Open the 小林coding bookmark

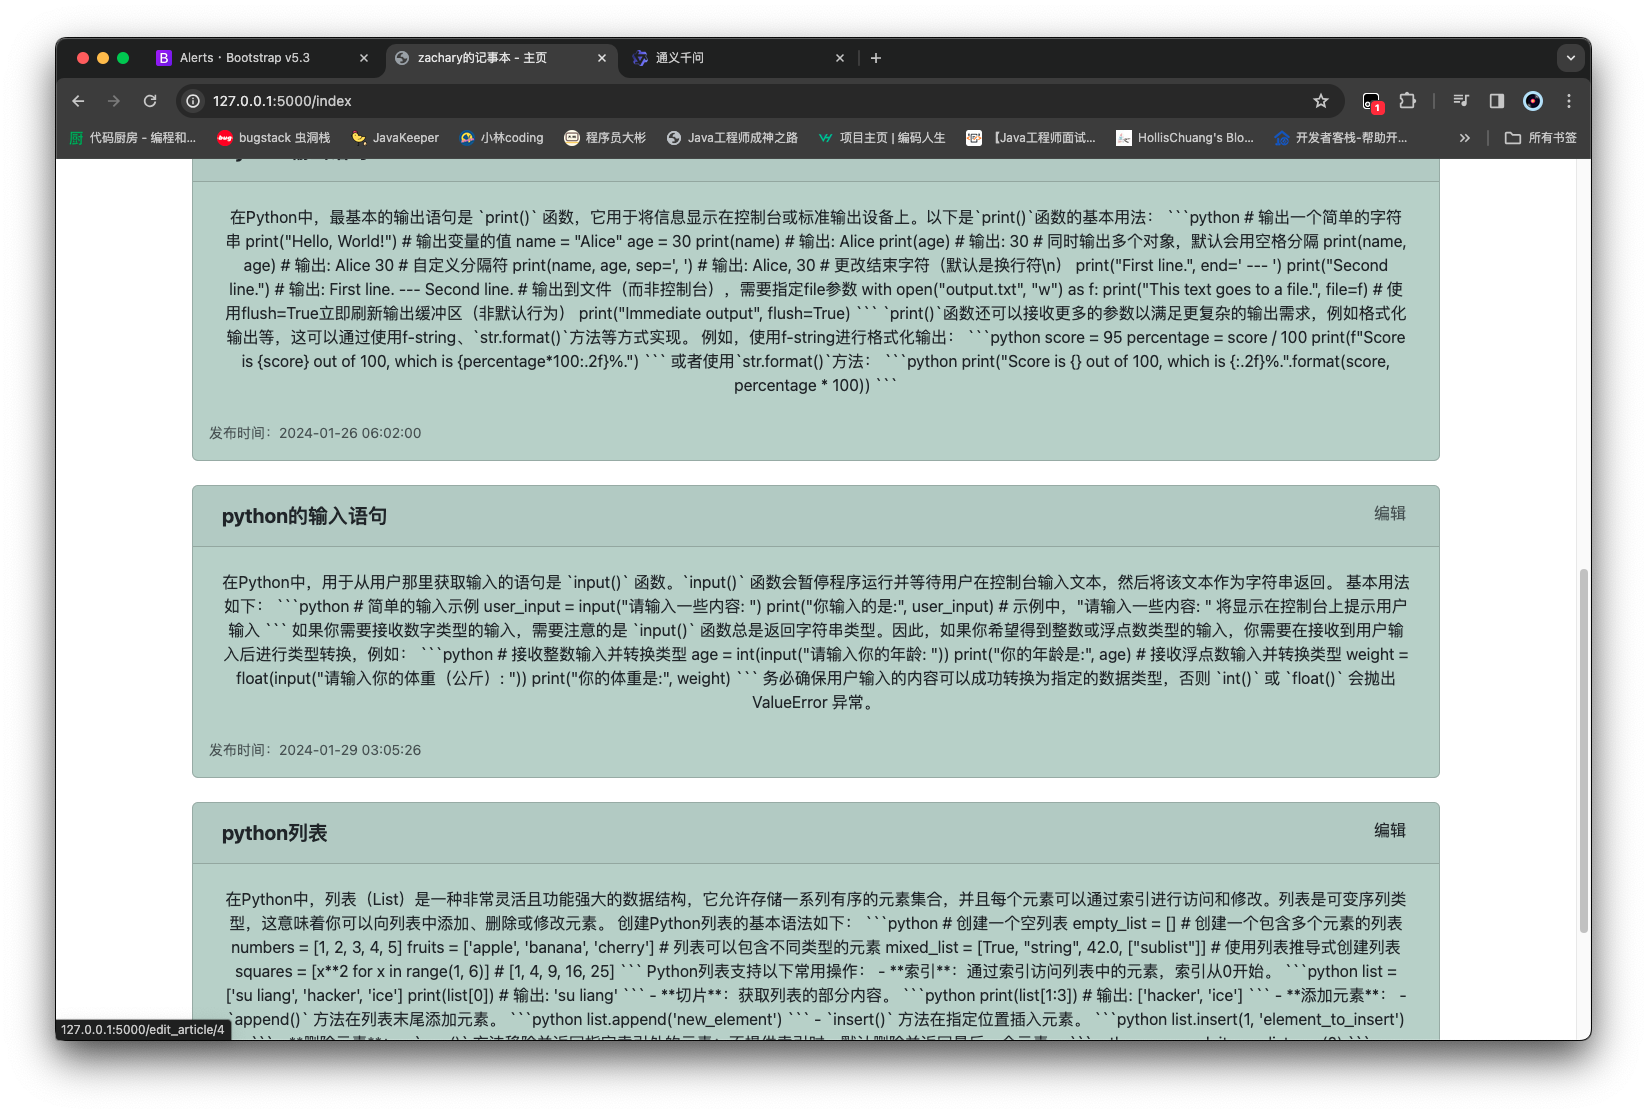(x=502, y=138)
